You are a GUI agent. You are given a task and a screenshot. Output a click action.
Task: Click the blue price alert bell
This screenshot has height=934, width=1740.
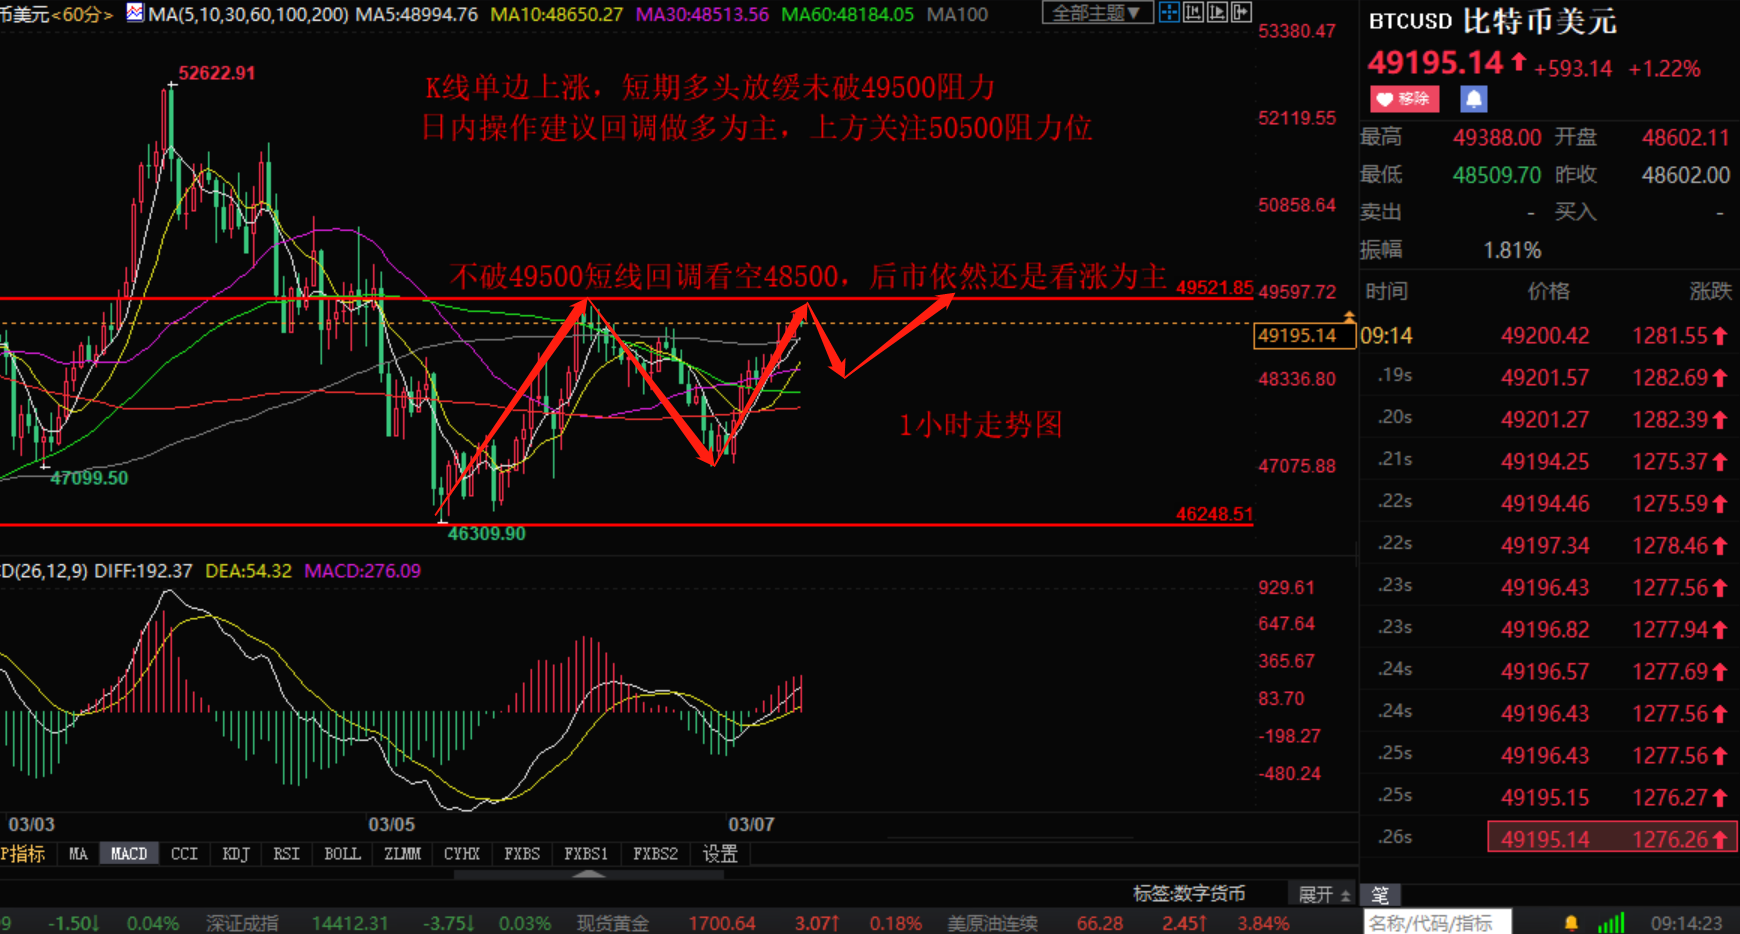click(1473, 99)
